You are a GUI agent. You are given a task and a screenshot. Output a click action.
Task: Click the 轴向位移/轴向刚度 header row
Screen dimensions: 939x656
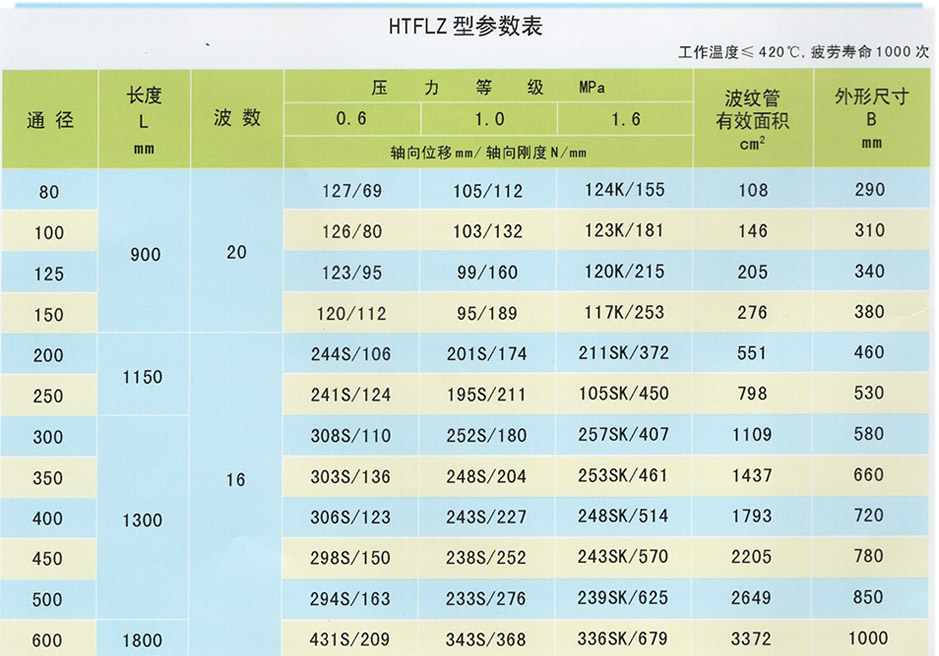(488, 153)
